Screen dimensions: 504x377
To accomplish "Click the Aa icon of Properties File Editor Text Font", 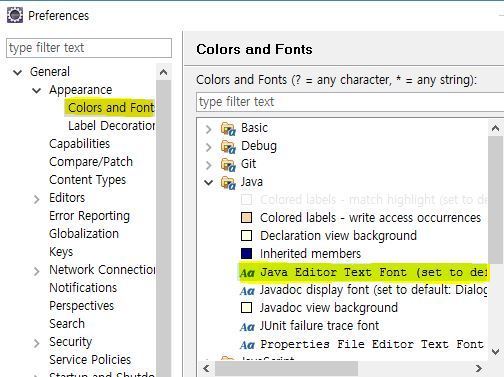I will (247, 345).
